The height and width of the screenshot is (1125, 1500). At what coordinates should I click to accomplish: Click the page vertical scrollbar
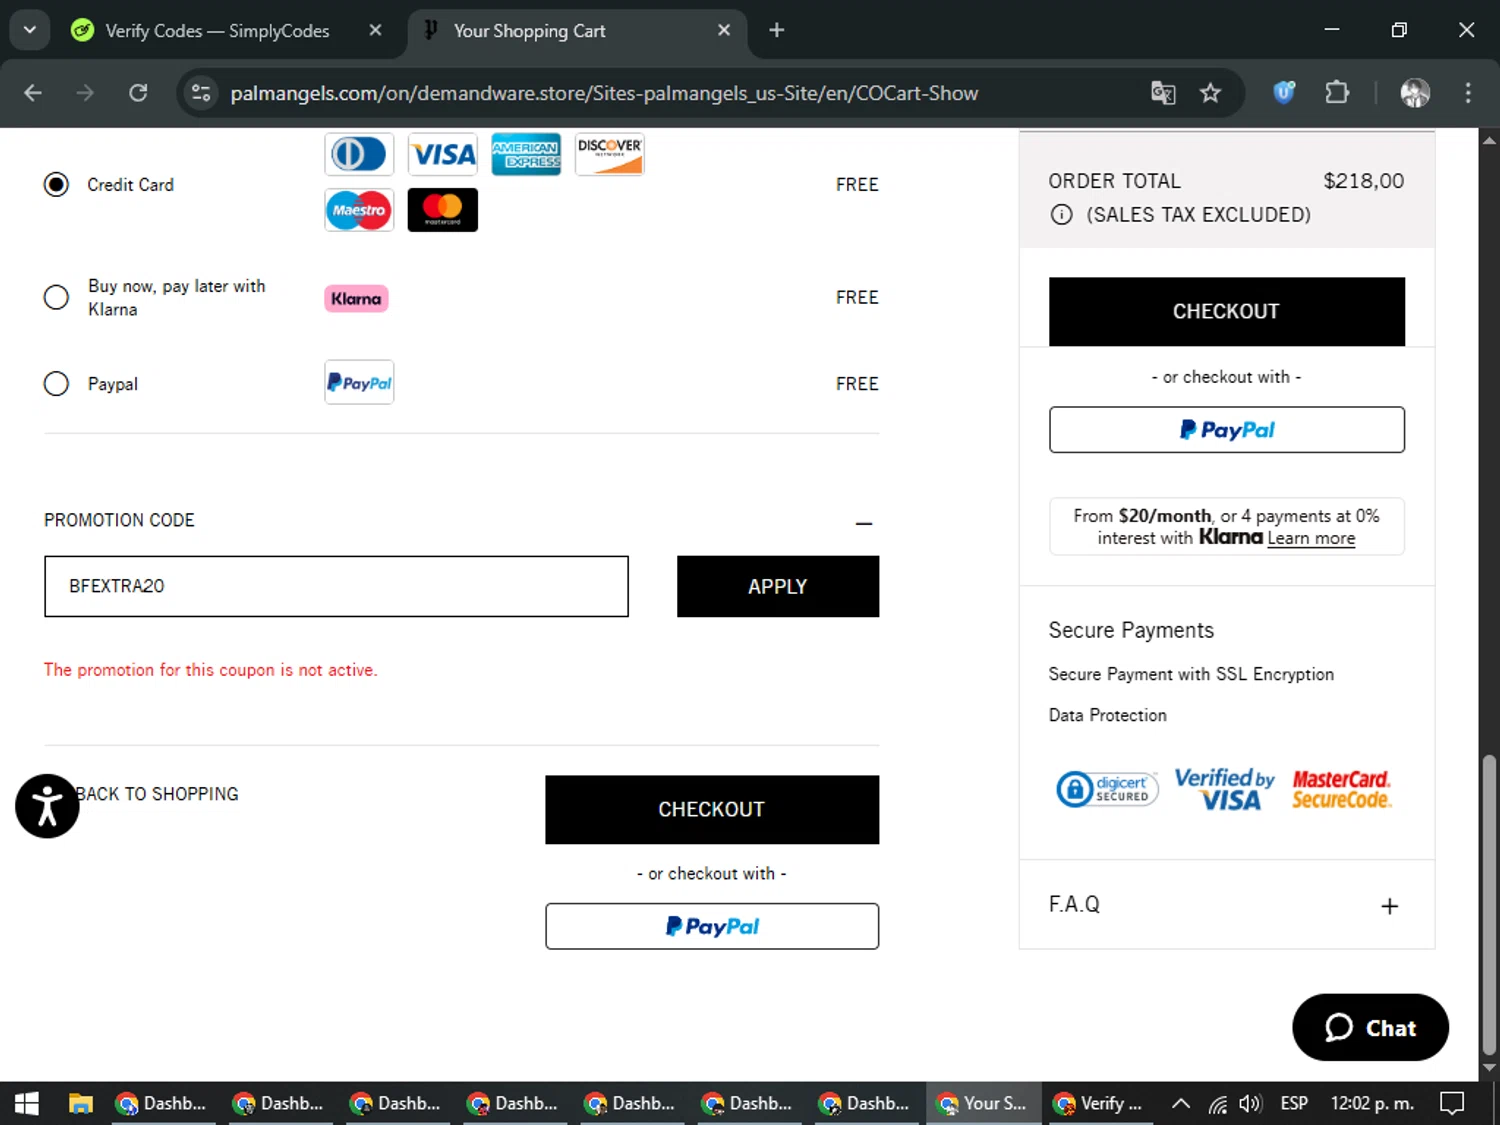1489,906
